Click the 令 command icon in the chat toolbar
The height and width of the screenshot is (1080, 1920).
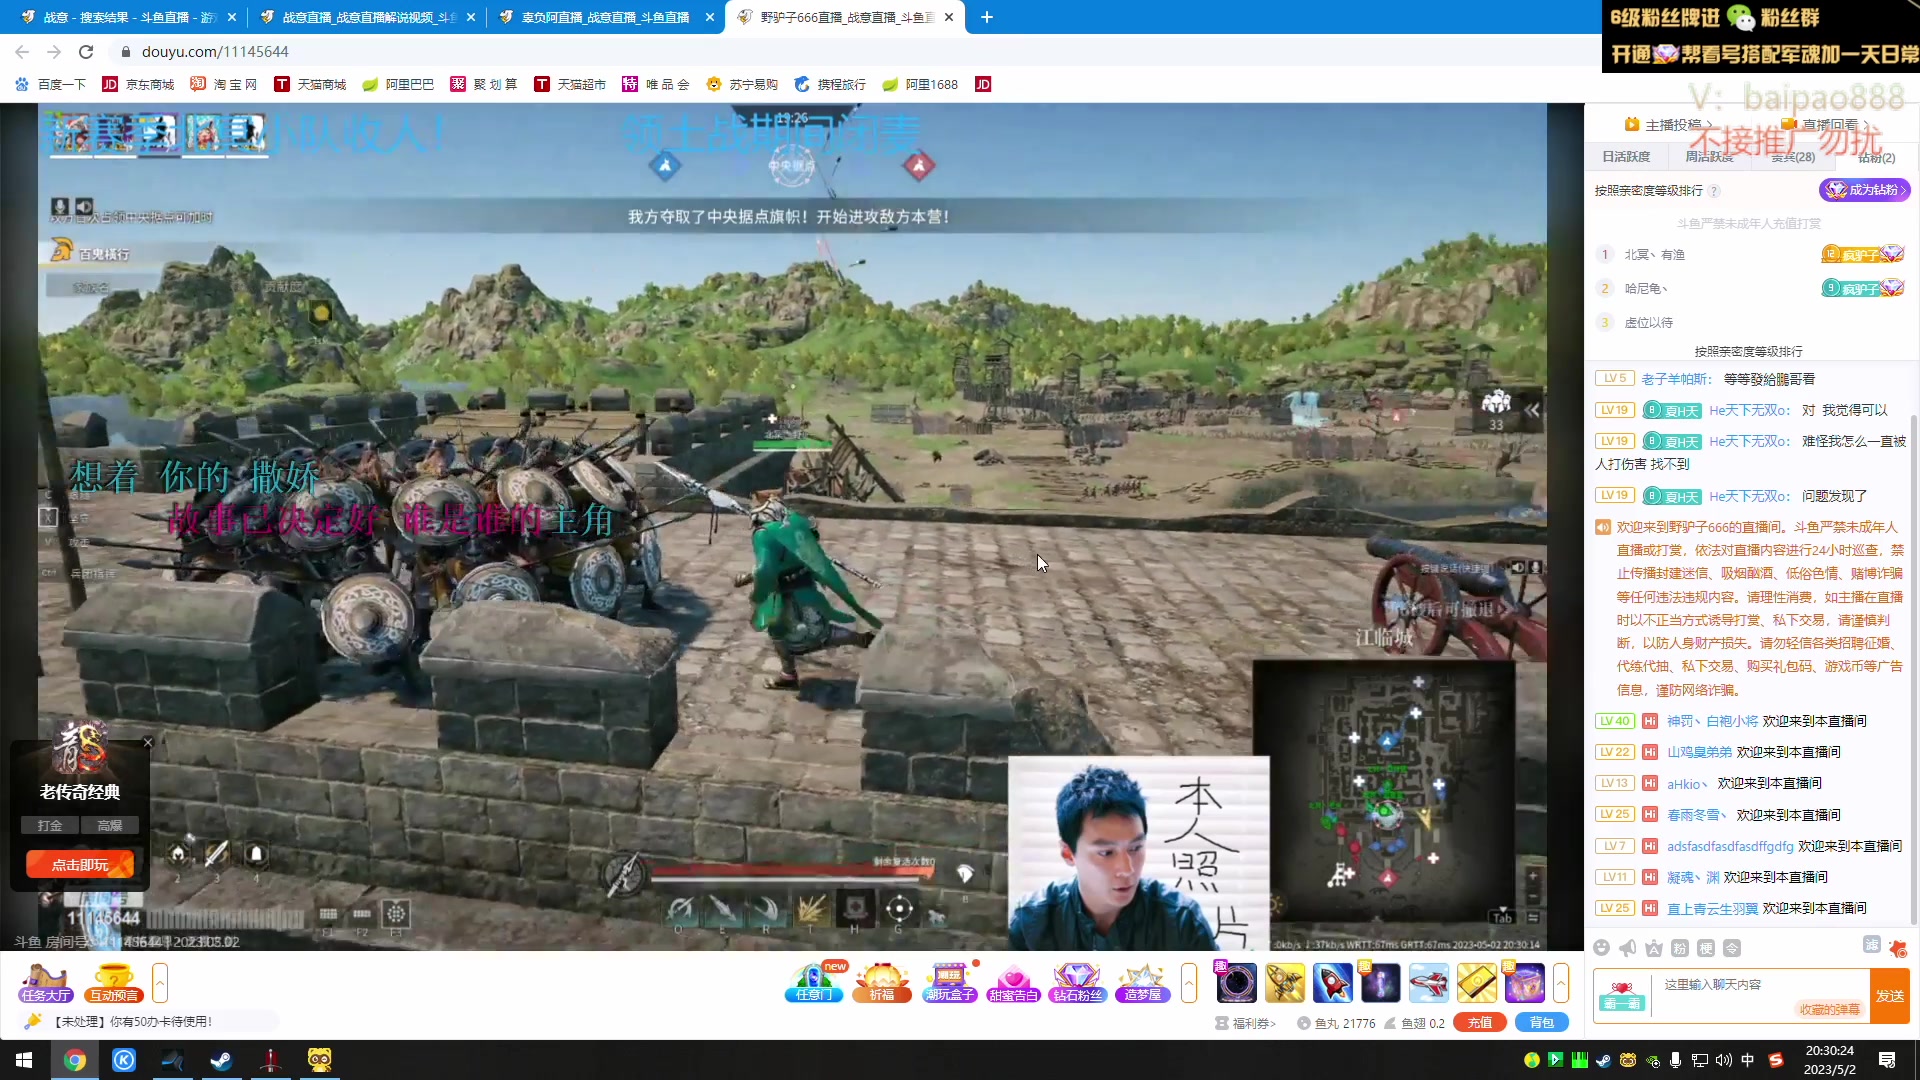tap(1732, 948)
